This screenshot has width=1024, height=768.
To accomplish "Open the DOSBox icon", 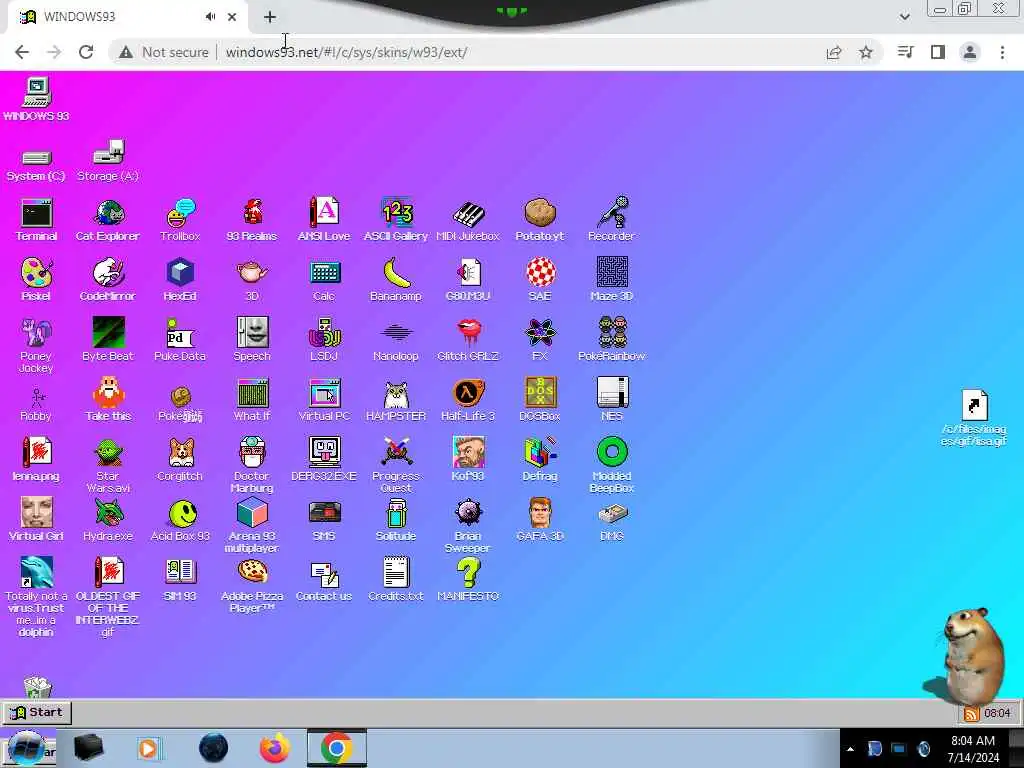I will click(540, 393).
